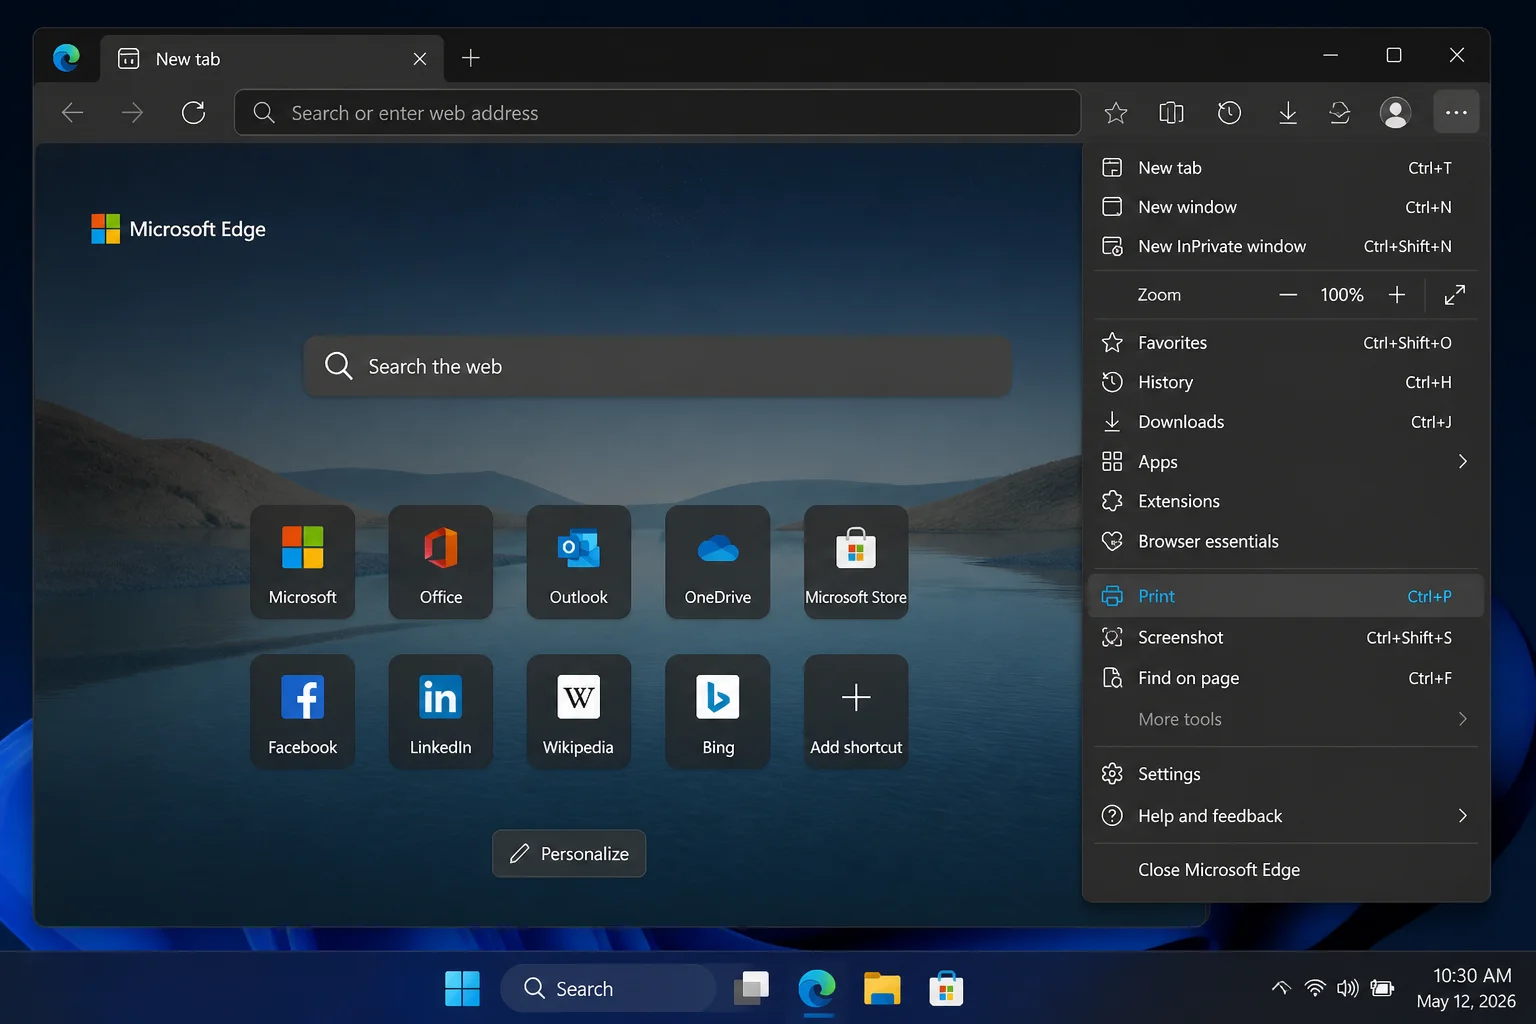The height and width of the screenshot is (1024, 1536).
Task: Click the full screen zoom arrows icon
Action: pyautogui.click(x=1455, y=295)
